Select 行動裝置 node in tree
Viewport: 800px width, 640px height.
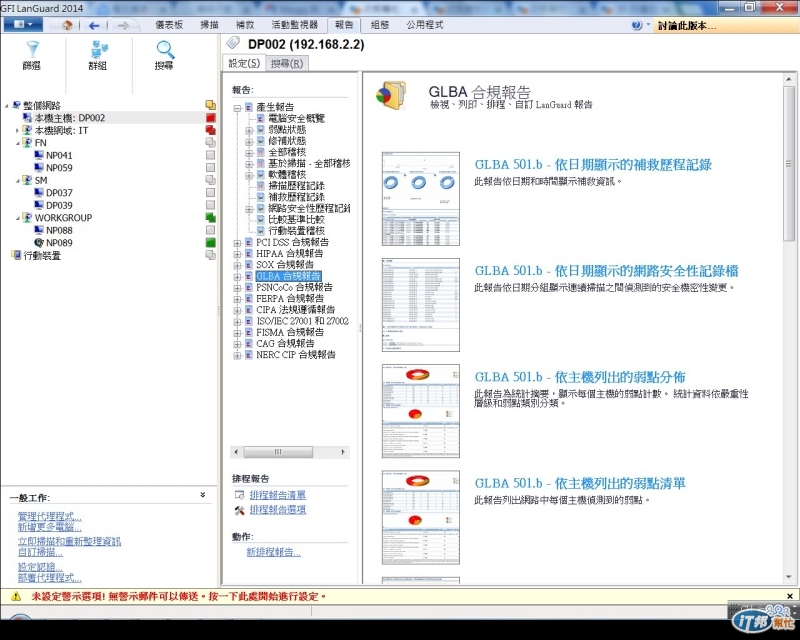[x=42, y=255]
